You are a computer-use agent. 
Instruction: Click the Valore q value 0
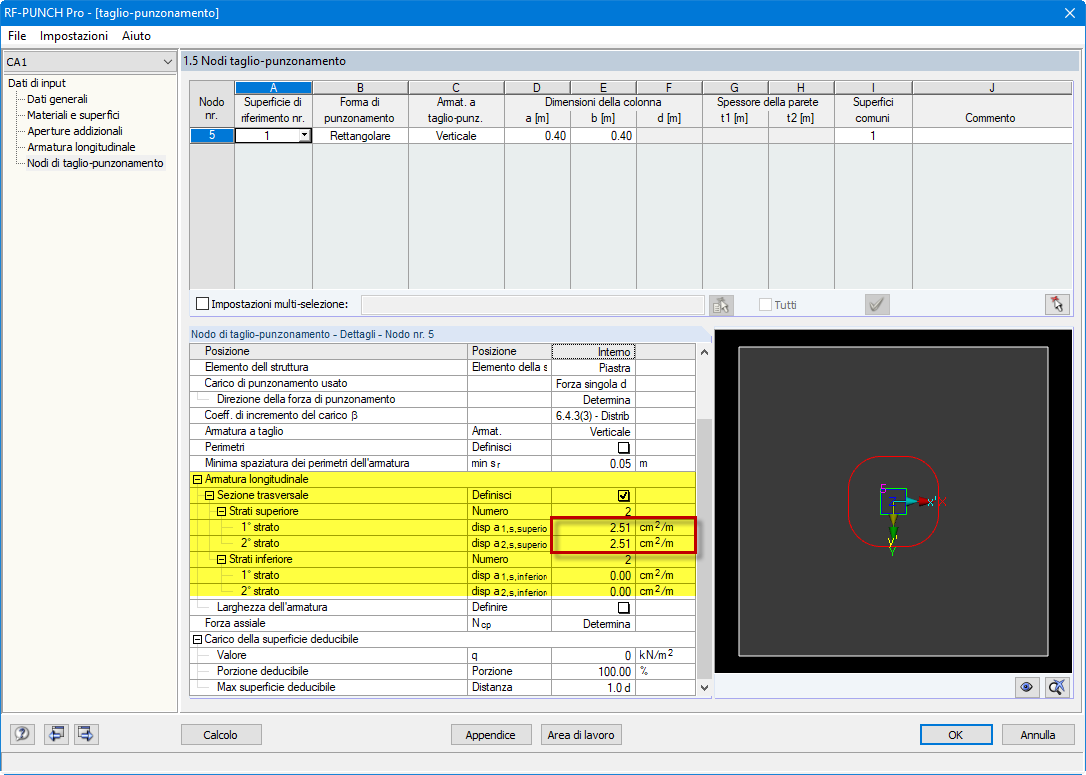point(594,655)
